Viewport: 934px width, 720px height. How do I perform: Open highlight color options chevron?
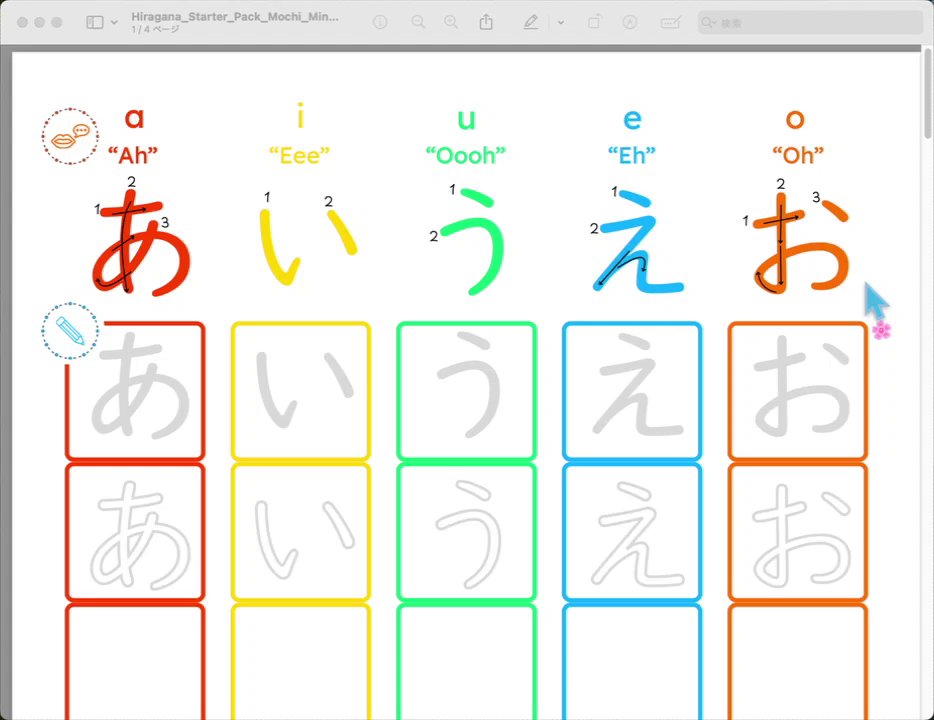pos(561,23)
